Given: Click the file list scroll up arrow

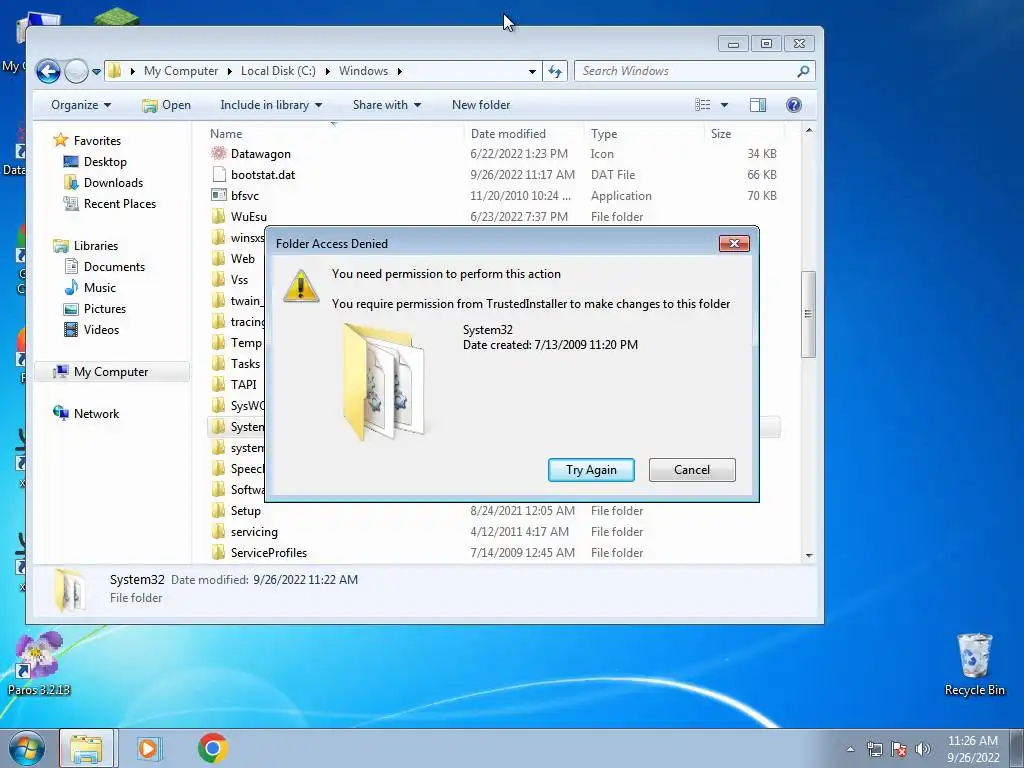Looking at the screenshot, I should click(809, 131).
